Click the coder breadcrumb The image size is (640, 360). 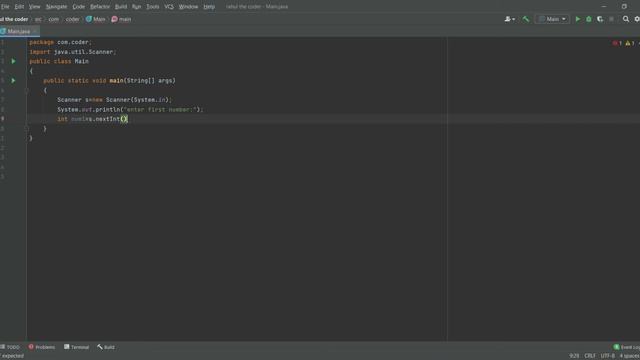point(72,19)
